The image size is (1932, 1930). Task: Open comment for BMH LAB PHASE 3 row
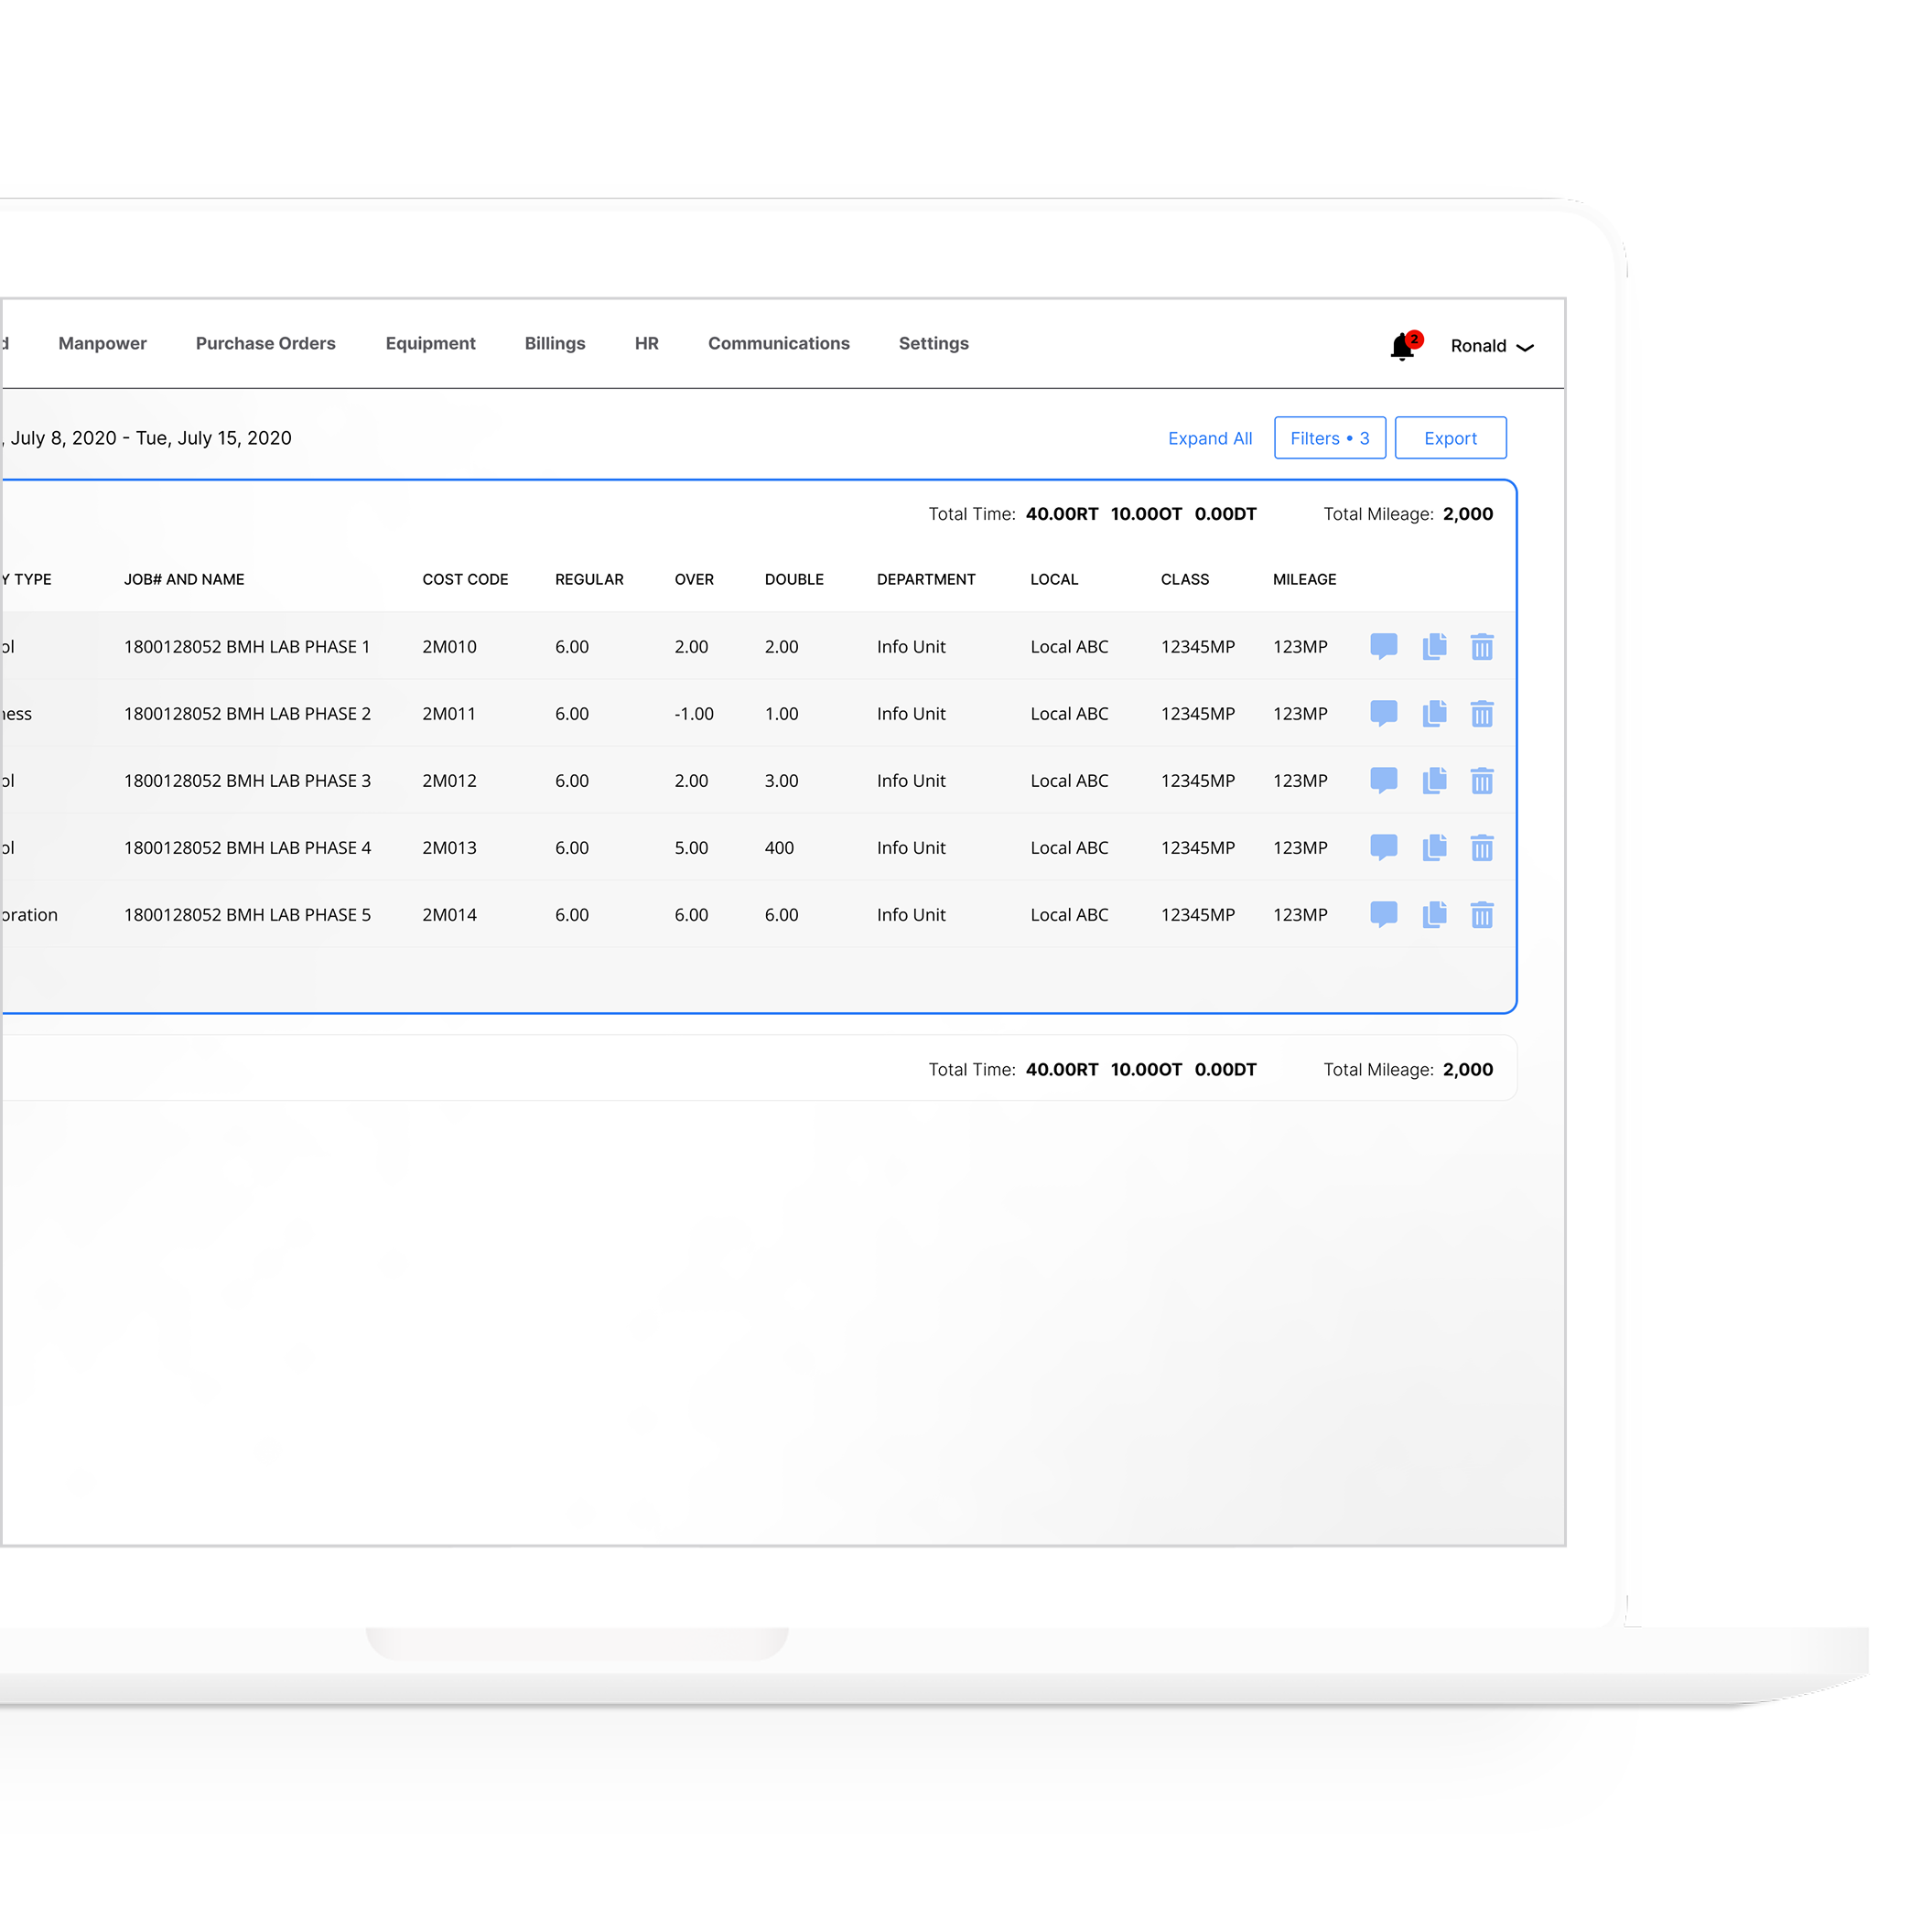1383,781
